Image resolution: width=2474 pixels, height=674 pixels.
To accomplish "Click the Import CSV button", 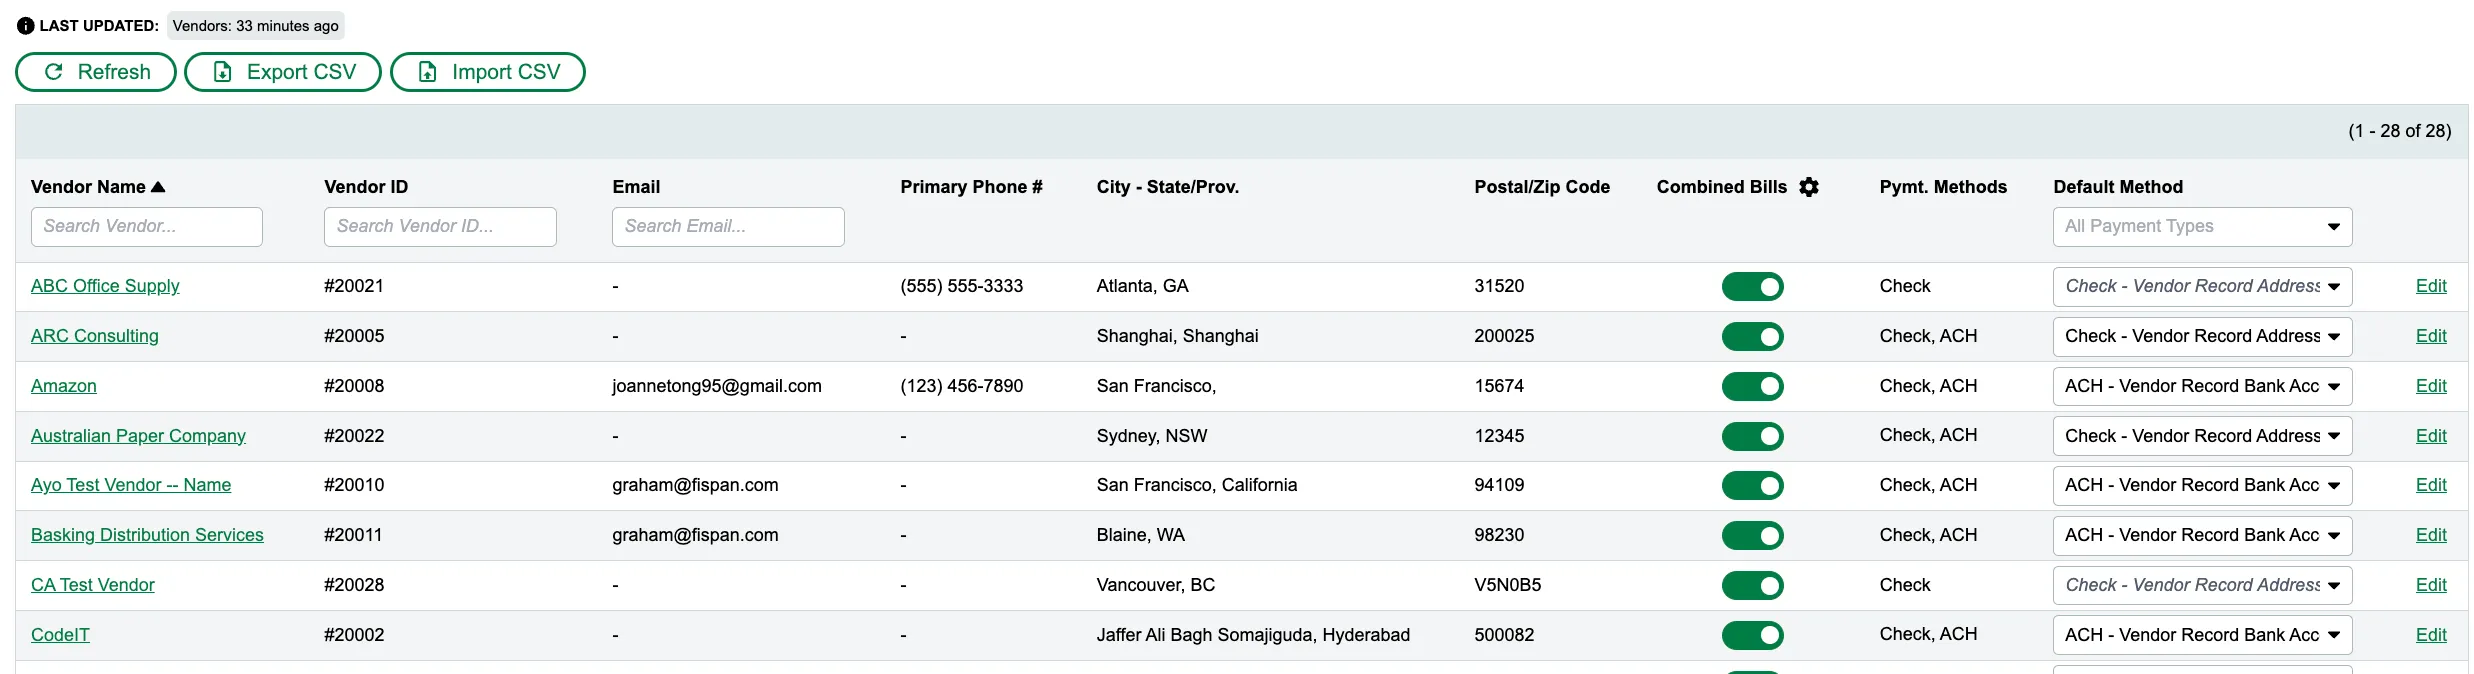I will pos(488,72).
